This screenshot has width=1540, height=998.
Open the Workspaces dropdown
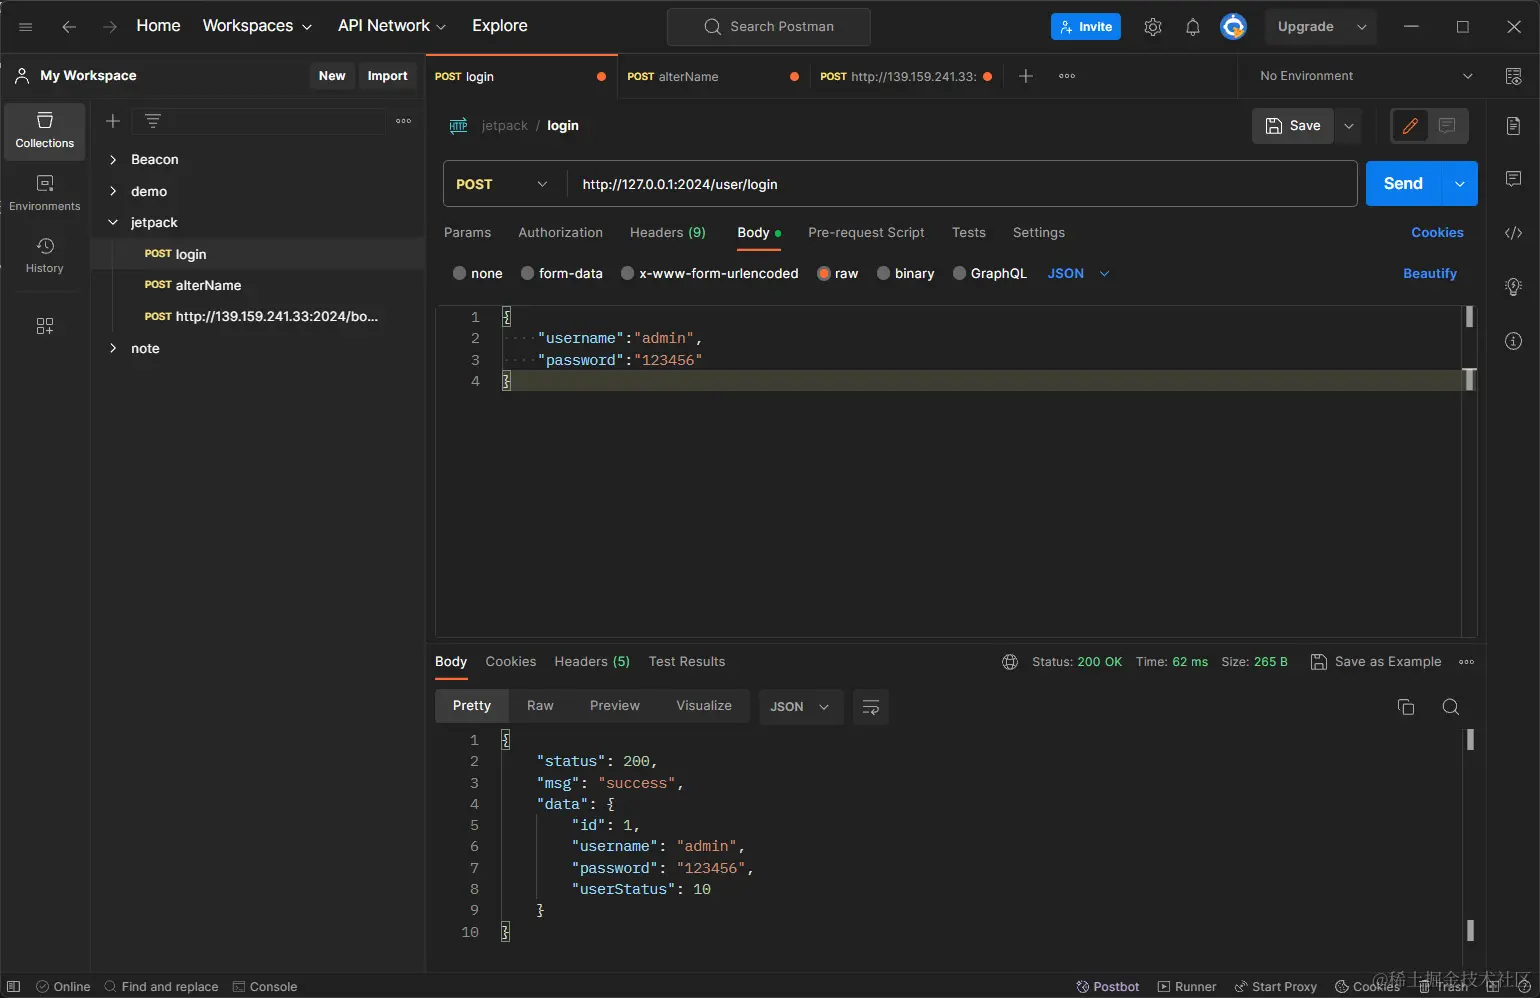click(x=257, y=26)
